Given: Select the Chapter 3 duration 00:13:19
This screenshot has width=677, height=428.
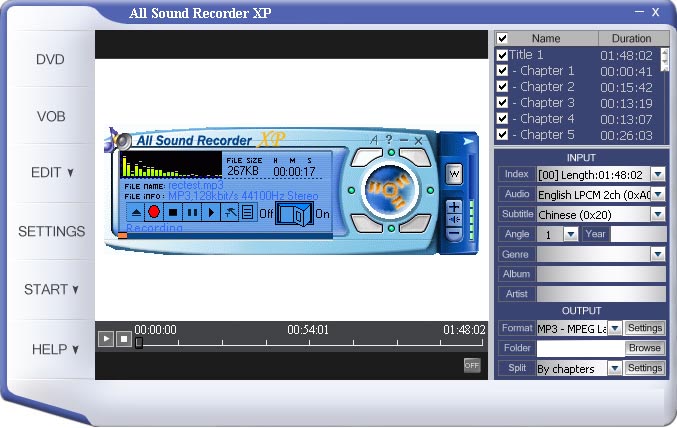Looking at the screenshot, I should click(x=626, y=104).
